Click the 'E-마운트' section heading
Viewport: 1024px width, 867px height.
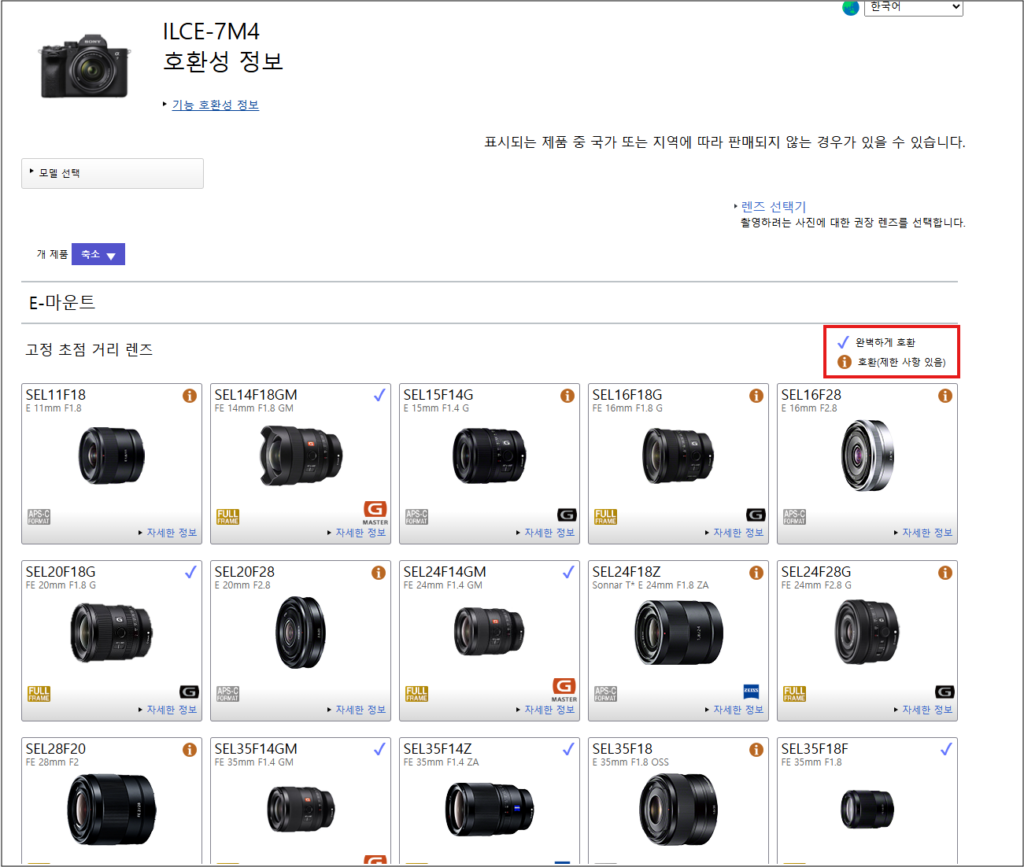(x=62, y=302)
